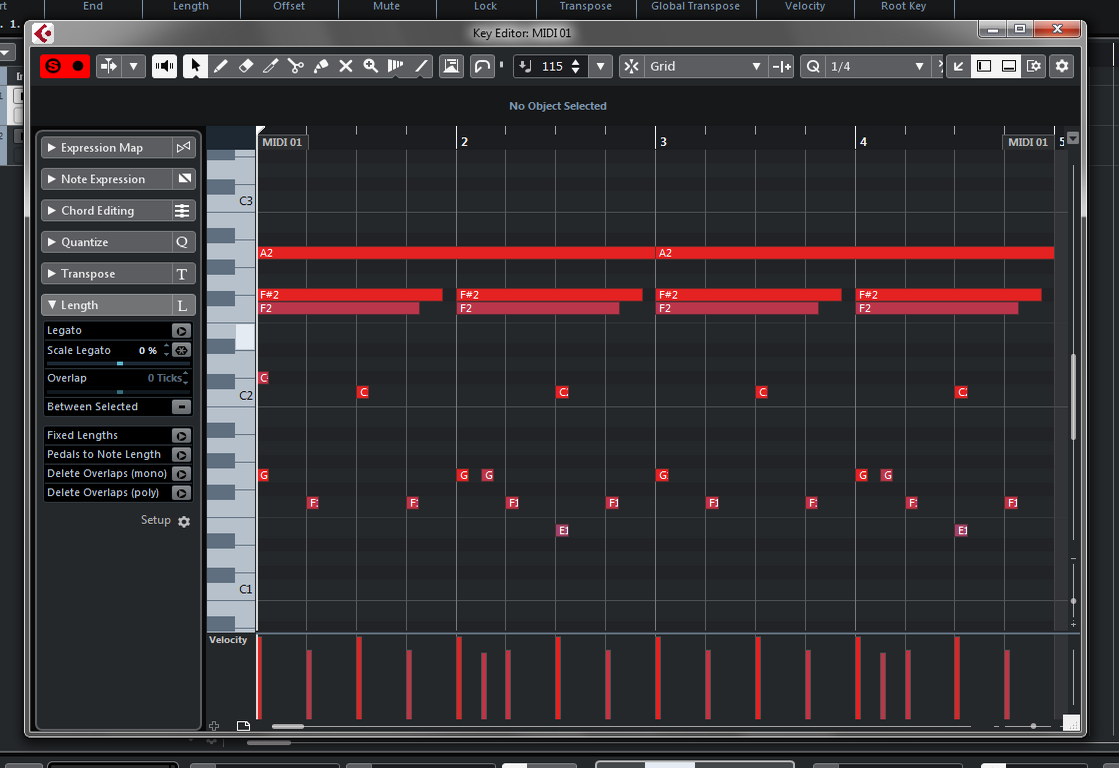Expand the Chord Editing section
Image resolution: width=1119 pixels, height=768 pixels.
(107, 211)
